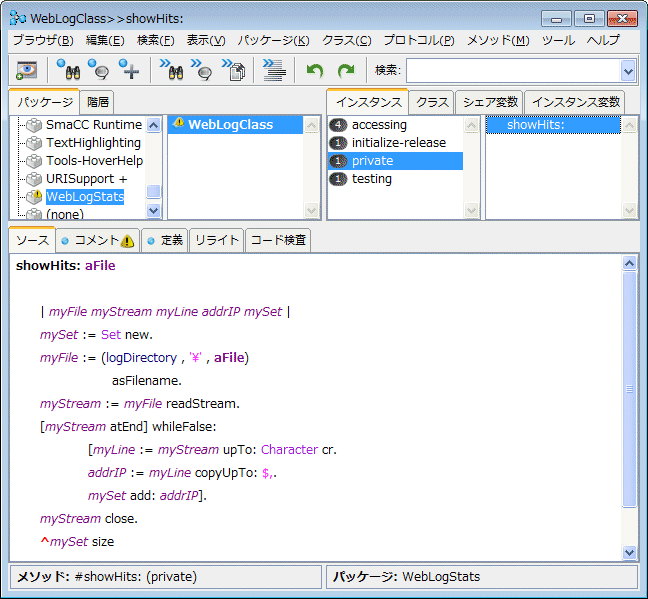Switch to the 階層 tab
Image resolution: width=648 pixels, height=599 pixels.
pyautogui.click(x=98, y=102)
